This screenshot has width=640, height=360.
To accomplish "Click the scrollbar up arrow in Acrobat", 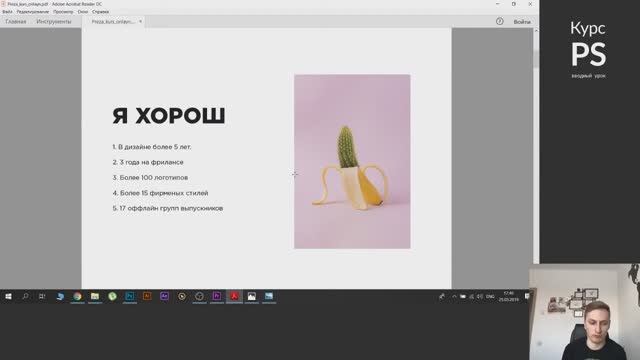I will pyautogui.click(x=536, y=31).
